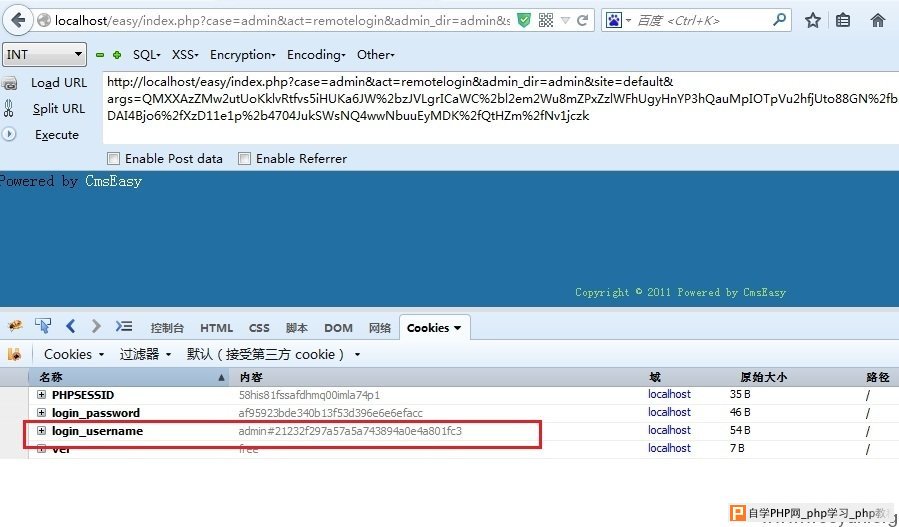Click the Load URL button label
The height and width of the screenshot is (527, 899).
pyautogui.click(x=58, y=83)
